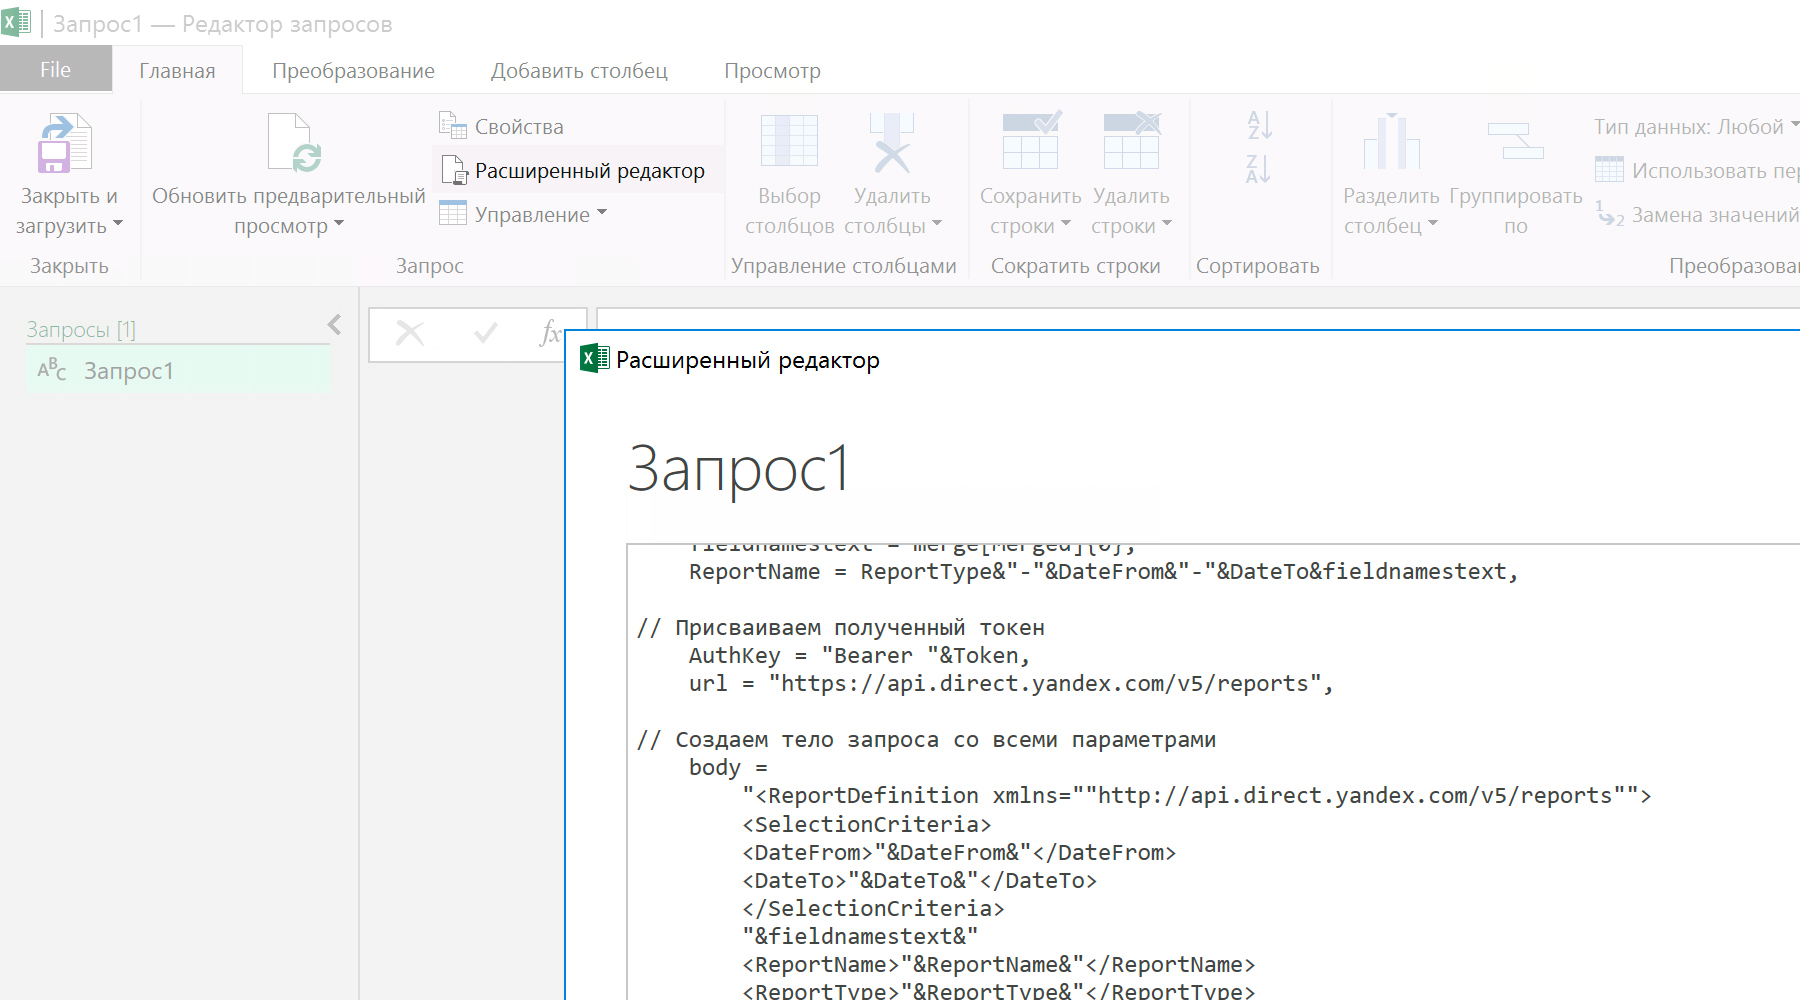Open the File tab

(56, 70)
